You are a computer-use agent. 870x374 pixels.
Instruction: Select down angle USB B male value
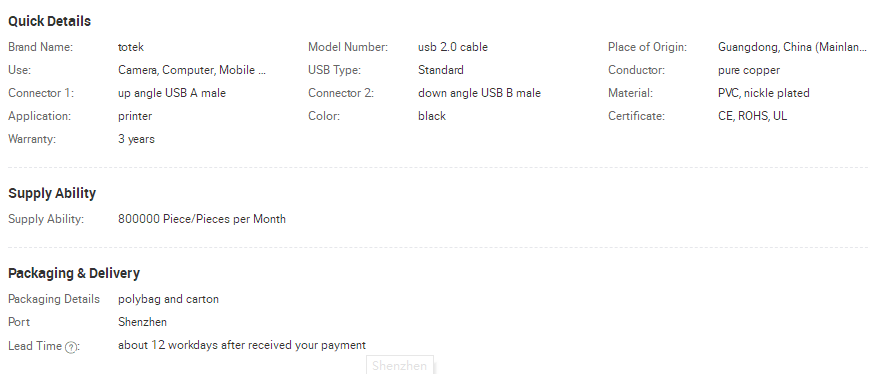479,93
